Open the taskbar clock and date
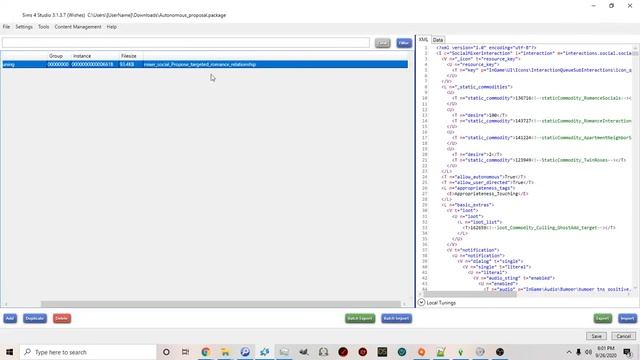640x360 pixels. 606,352
